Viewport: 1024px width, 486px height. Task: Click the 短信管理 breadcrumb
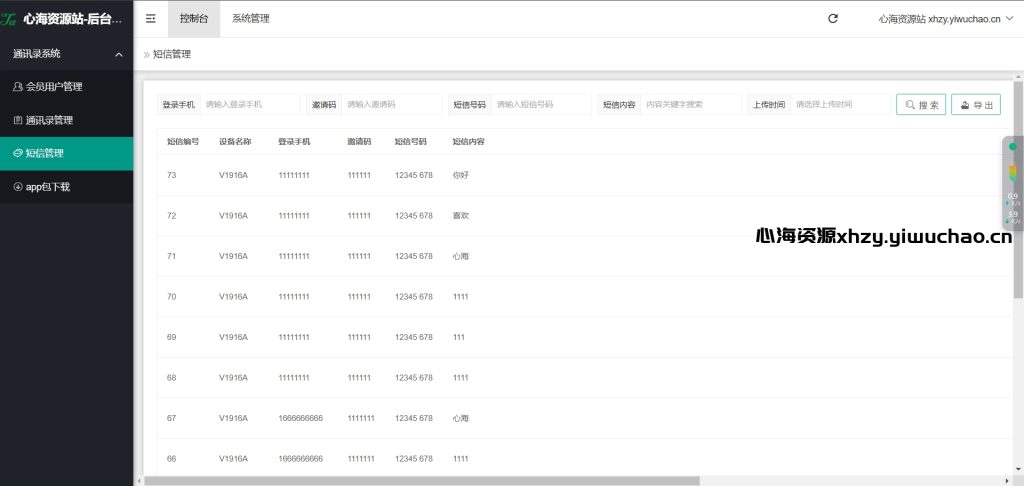(172, 54)
